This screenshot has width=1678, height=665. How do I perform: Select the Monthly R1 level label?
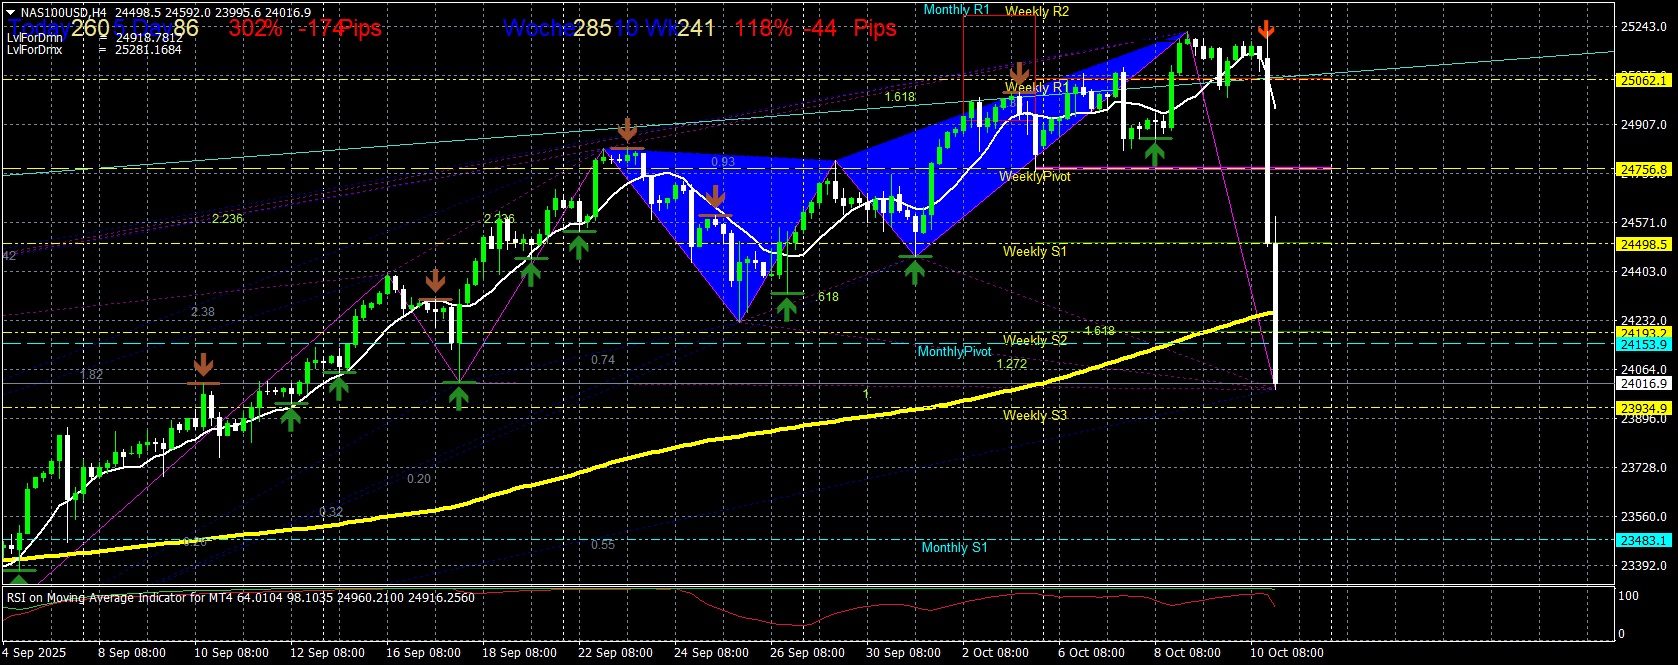pyautogui.click(x=956, y=10)
